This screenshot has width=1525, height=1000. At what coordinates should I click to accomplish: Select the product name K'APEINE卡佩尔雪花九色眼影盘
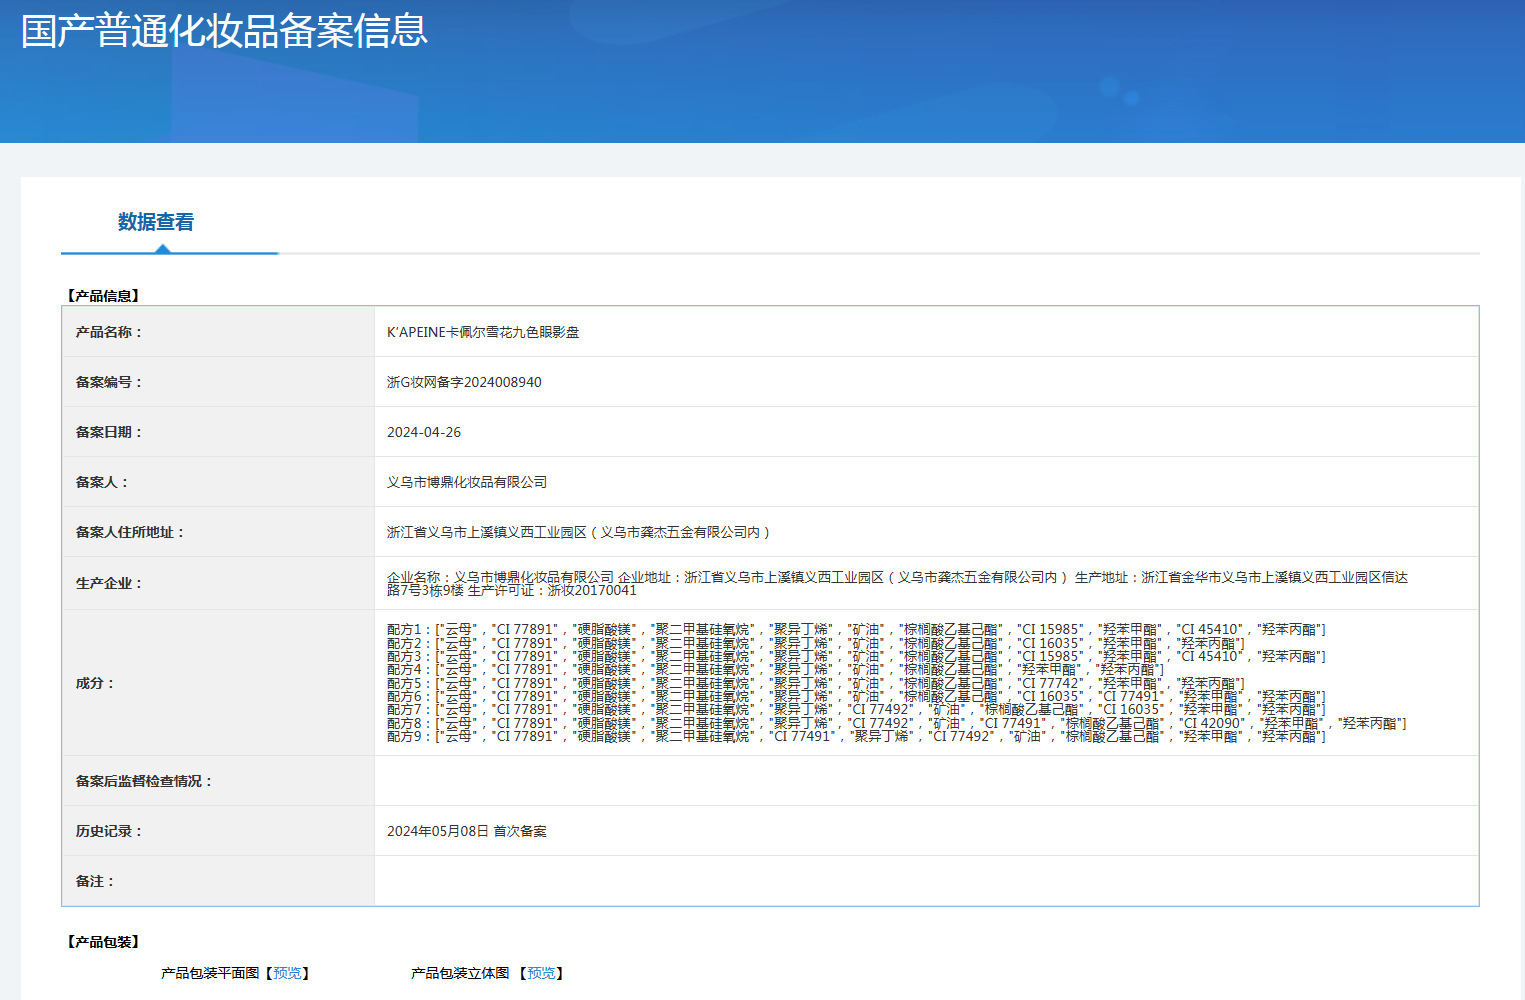(483, 332)
